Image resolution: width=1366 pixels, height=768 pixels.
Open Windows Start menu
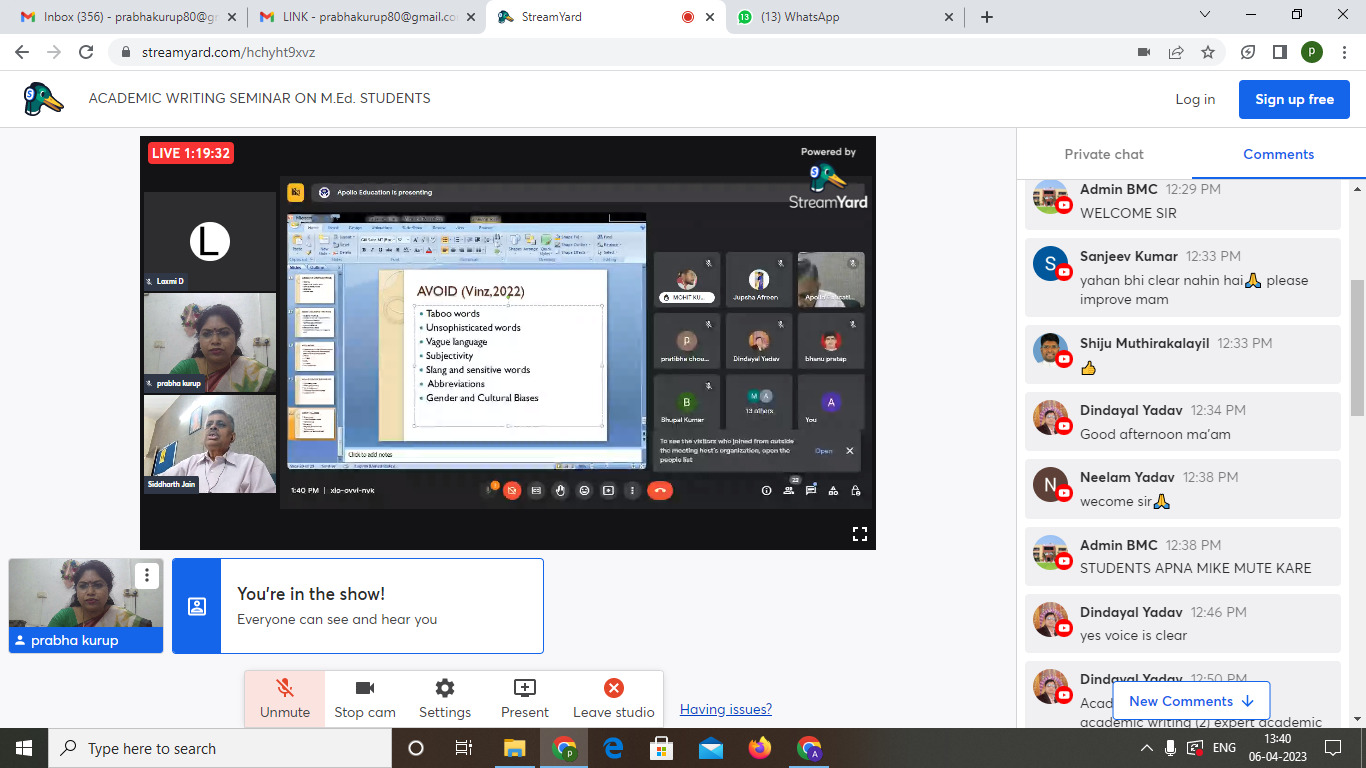pos(24,748)
